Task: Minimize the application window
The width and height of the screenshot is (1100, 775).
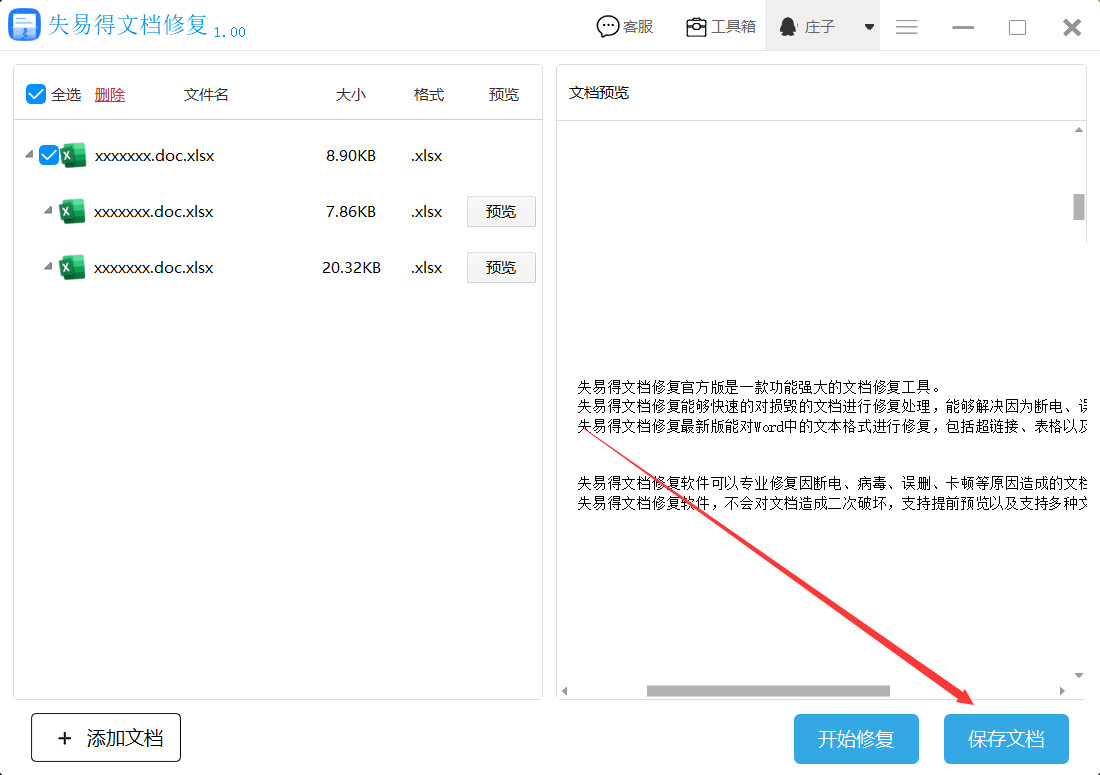Action: (x=962, y=27)
